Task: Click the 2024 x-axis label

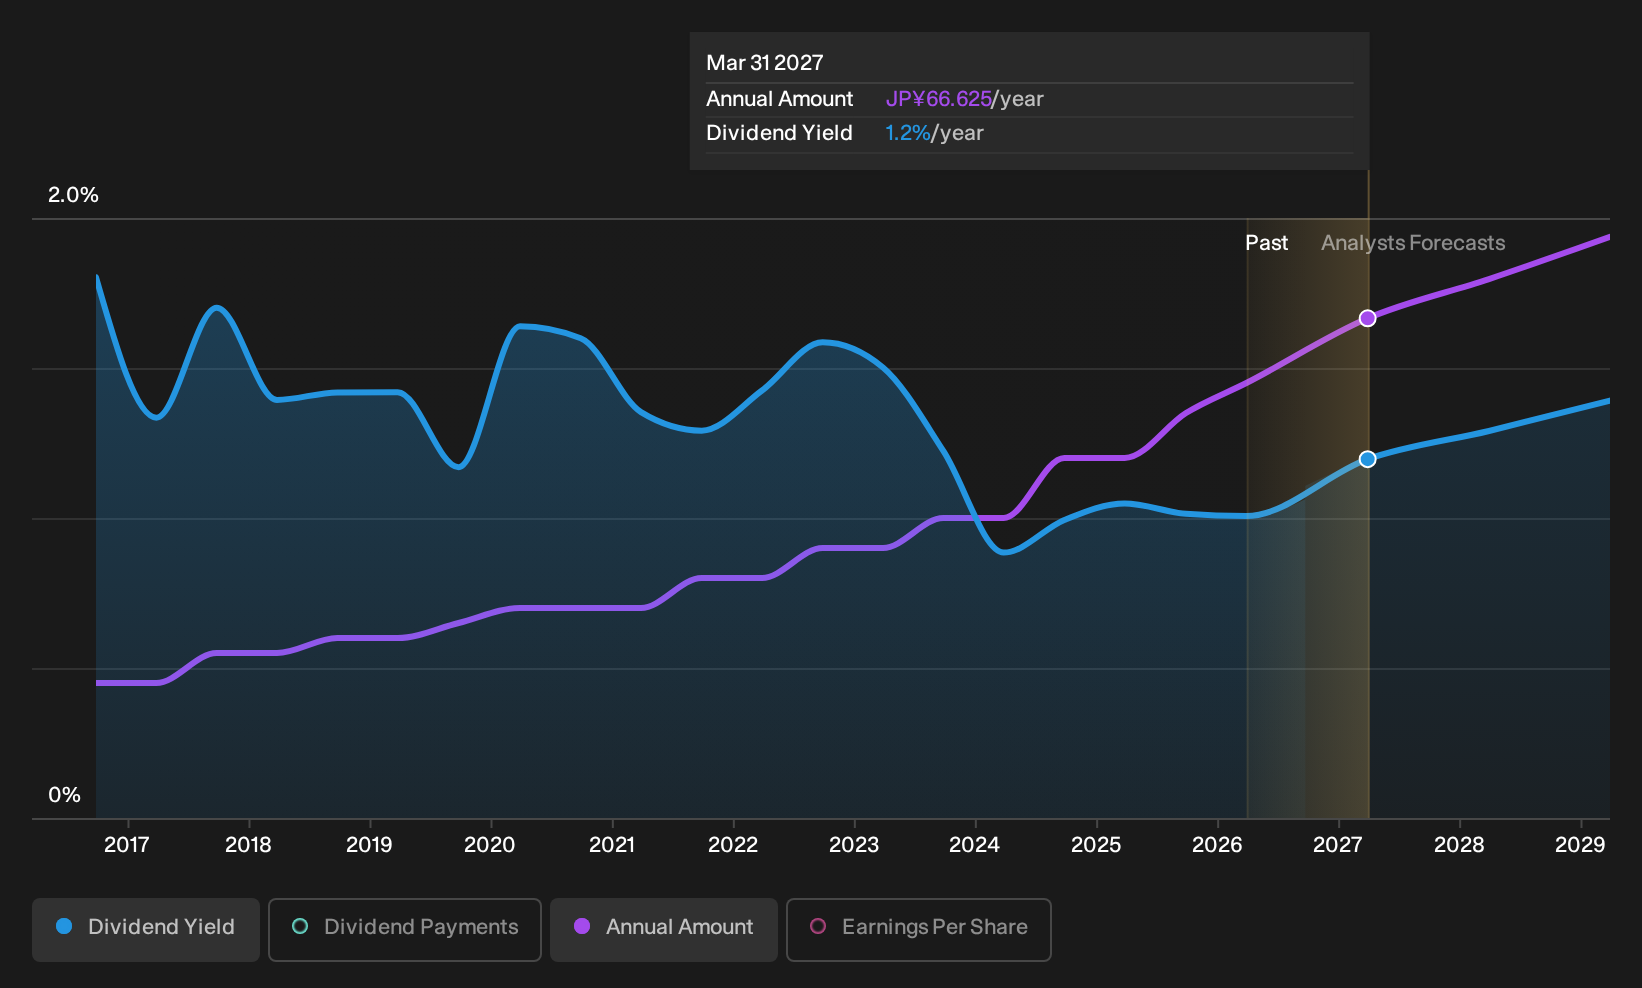Action: point(974,845)
